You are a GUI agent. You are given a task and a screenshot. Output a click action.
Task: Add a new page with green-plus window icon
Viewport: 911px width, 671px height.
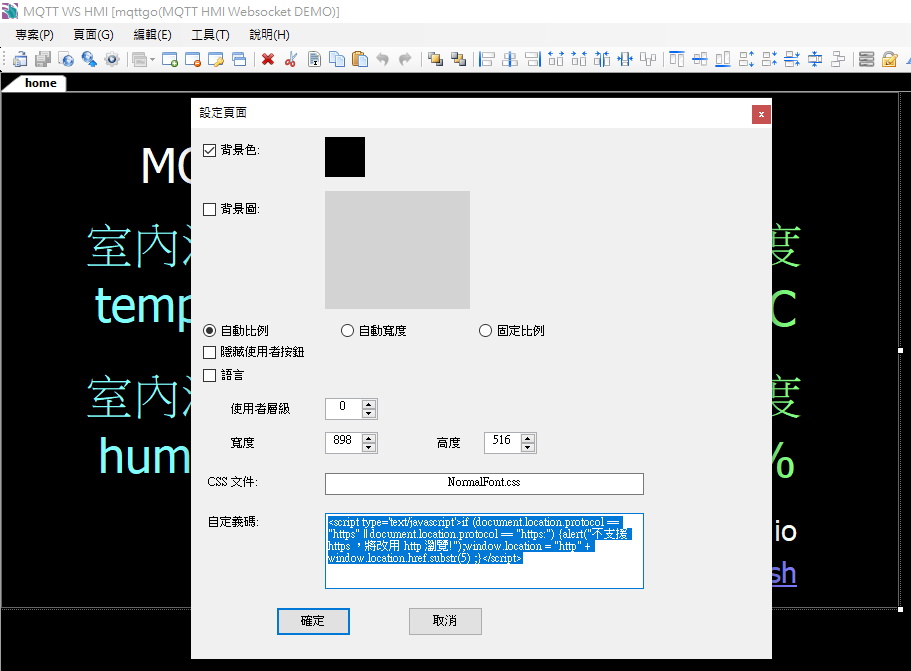pyautogui.click(x=170, y=59)
